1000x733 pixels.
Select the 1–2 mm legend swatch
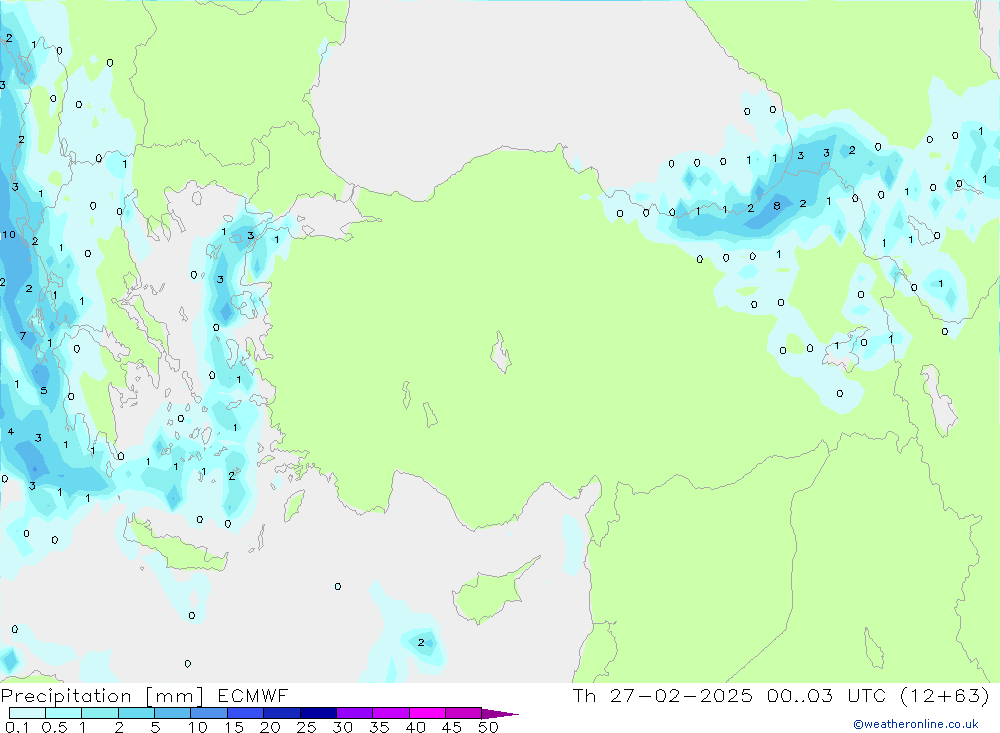[99, 713]
